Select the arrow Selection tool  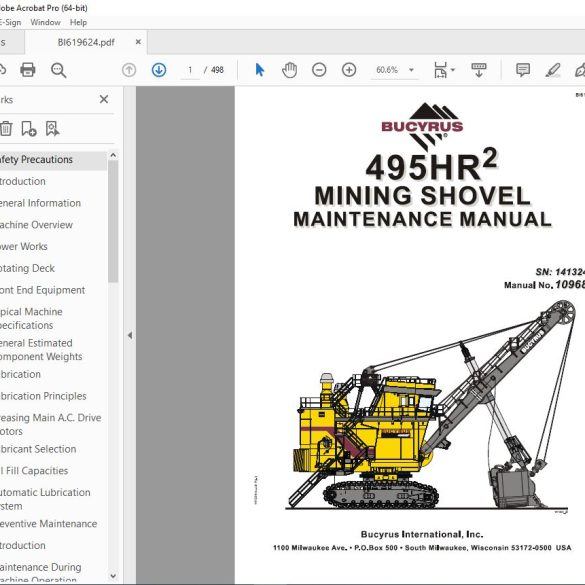pyautogui.click(x=260, y=70)
